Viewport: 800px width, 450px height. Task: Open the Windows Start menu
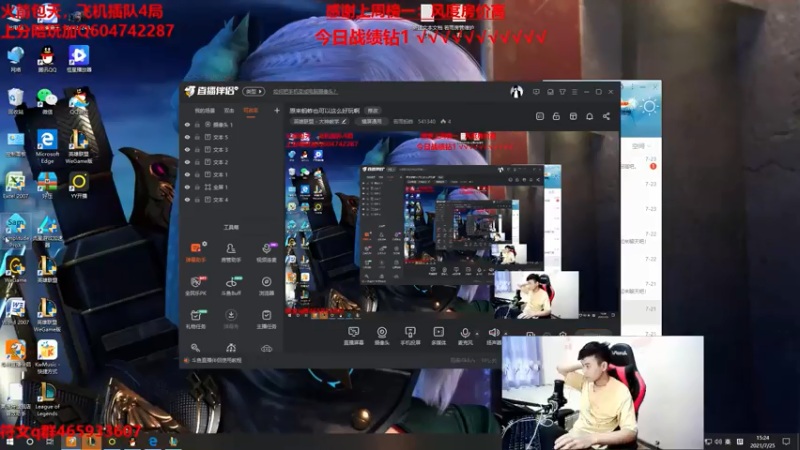[9, 442]
